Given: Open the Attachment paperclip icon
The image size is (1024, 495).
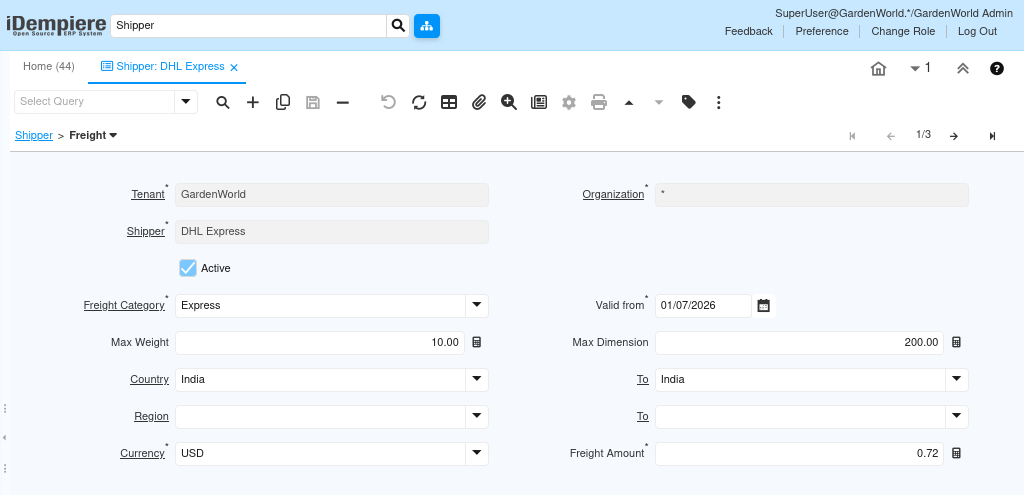Looking at the screenshot, I should (x=479, y=103).
